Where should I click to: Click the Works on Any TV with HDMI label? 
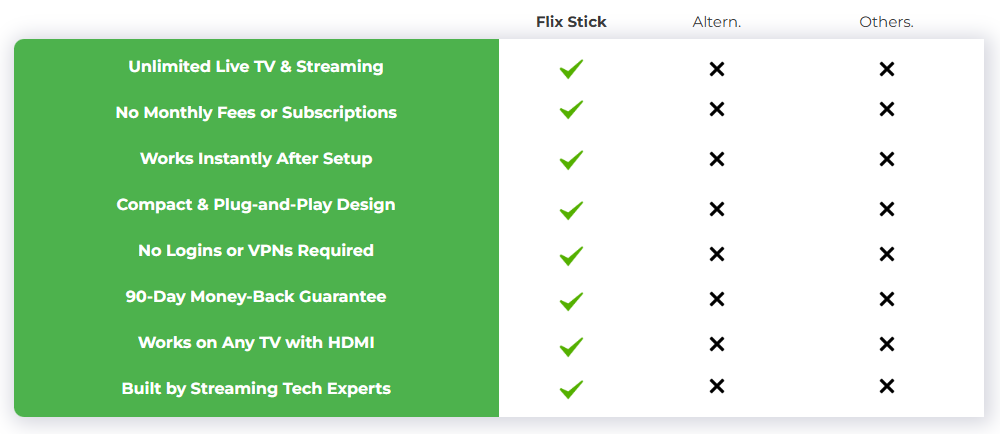(x=256, y=343)
